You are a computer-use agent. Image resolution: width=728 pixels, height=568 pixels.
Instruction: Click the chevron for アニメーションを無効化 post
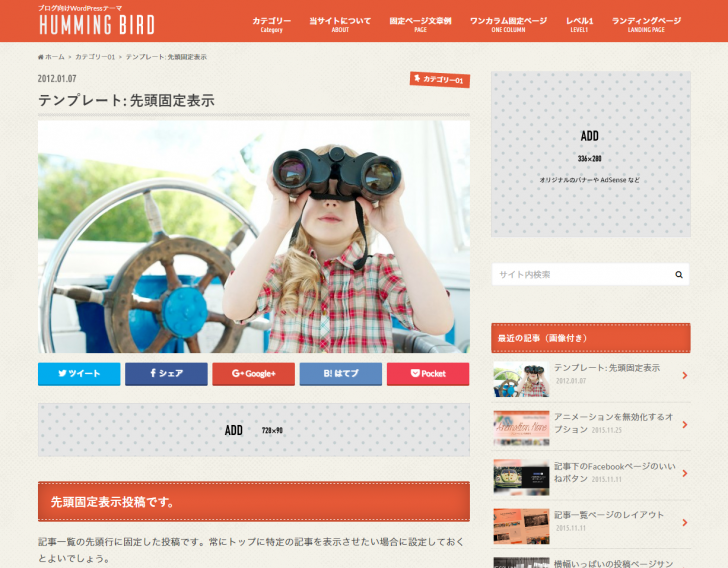coord(685,424)
